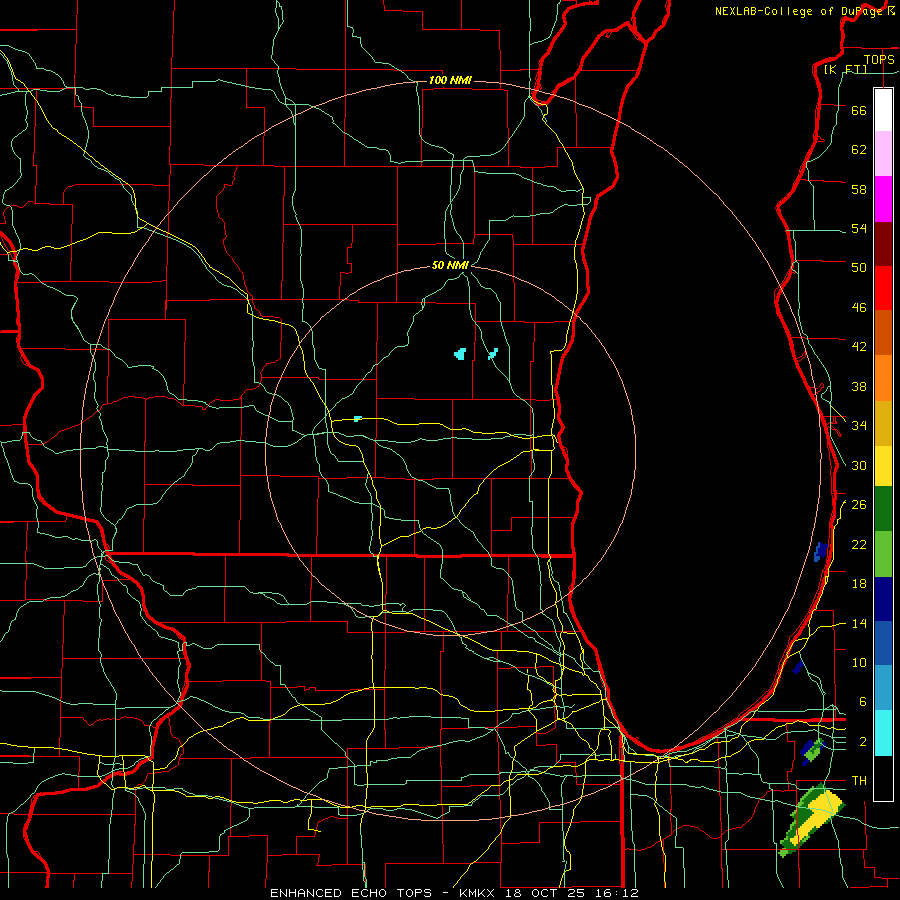
Task: Click the black TH swatch at the bottom
Action: point(883,778)
